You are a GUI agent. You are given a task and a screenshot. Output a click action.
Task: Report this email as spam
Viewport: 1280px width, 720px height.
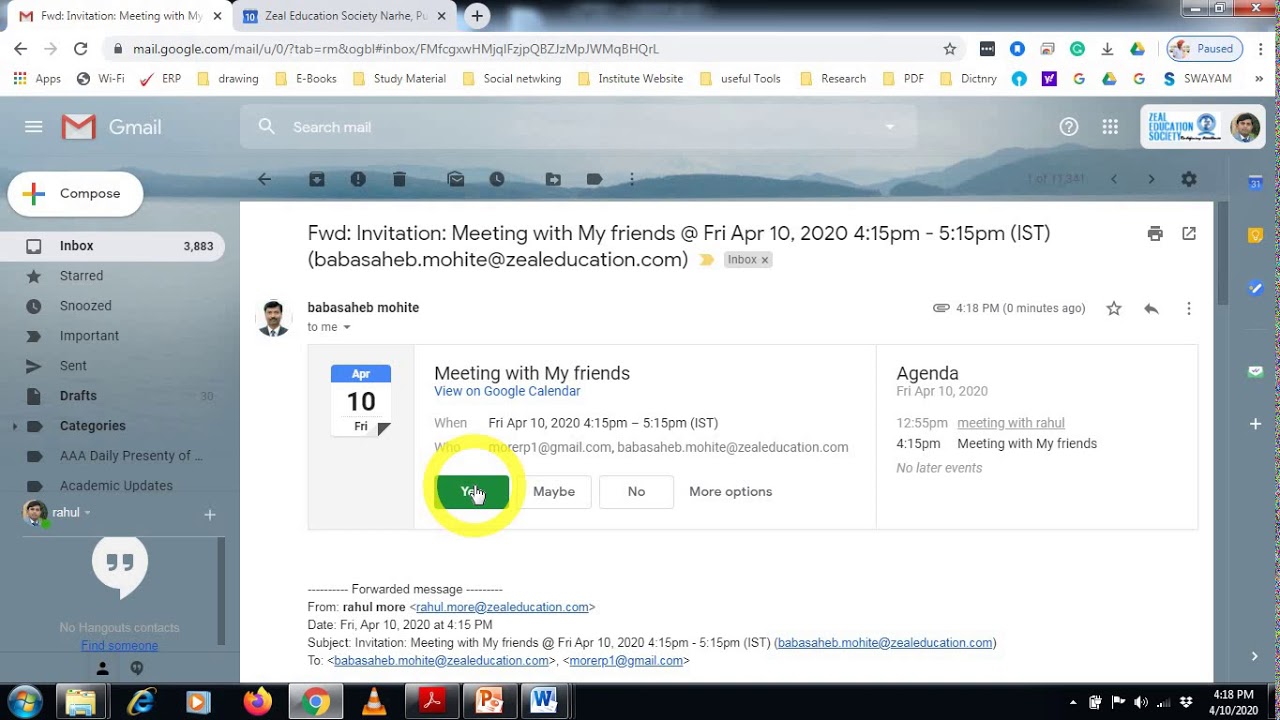[358, 179]
